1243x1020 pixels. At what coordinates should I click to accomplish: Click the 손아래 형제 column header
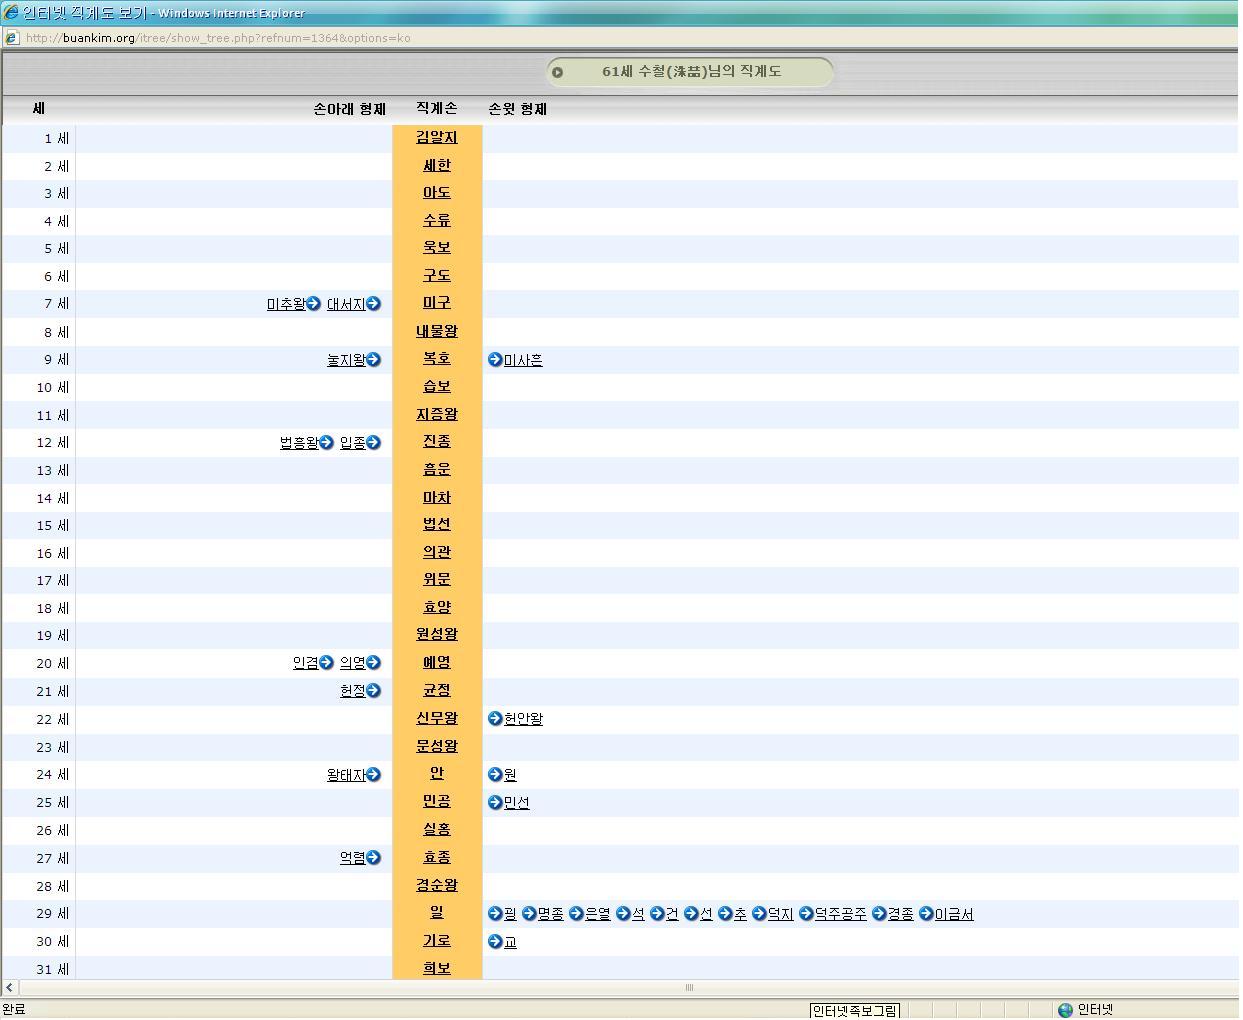click(350, 109)
